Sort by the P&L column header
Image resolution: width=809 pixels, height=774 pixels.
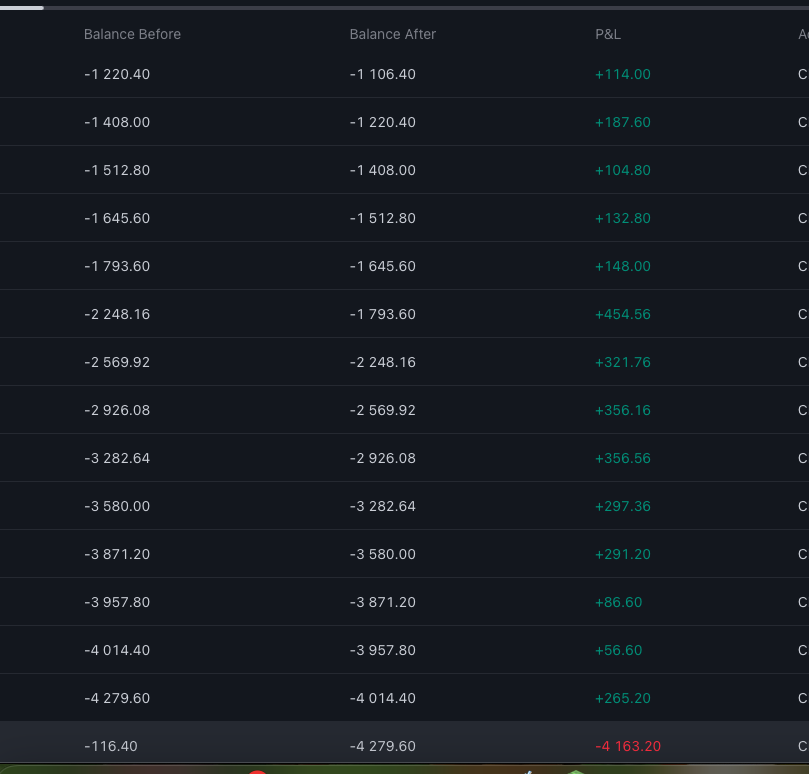point(607,34)
